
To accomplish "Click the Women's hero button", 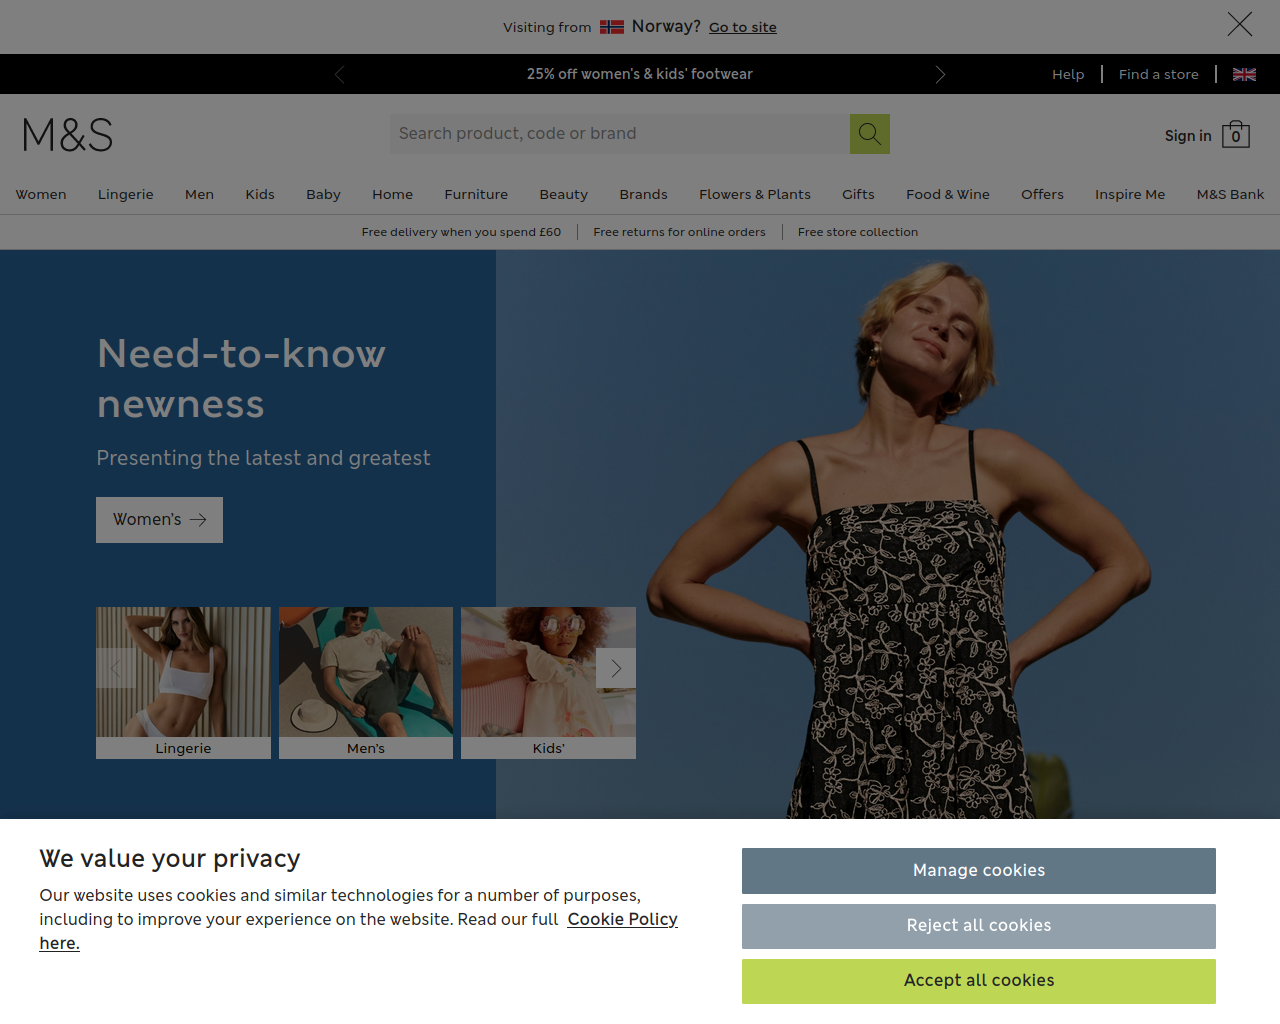I will click(159, 520).
